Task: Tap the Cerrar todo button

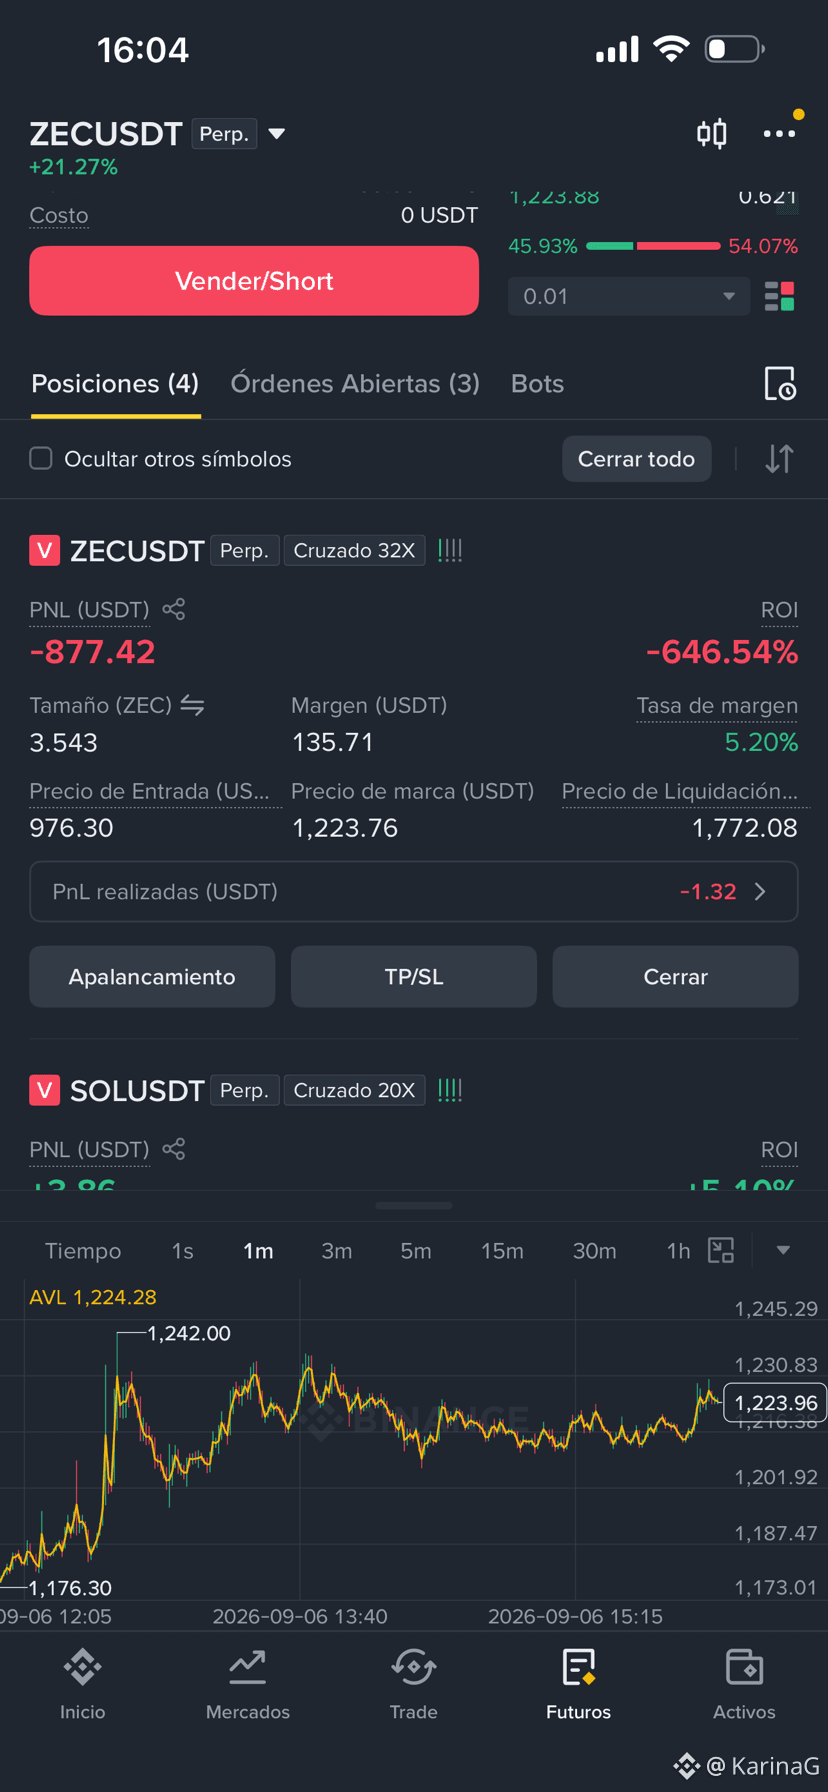Action: point(636,459)
